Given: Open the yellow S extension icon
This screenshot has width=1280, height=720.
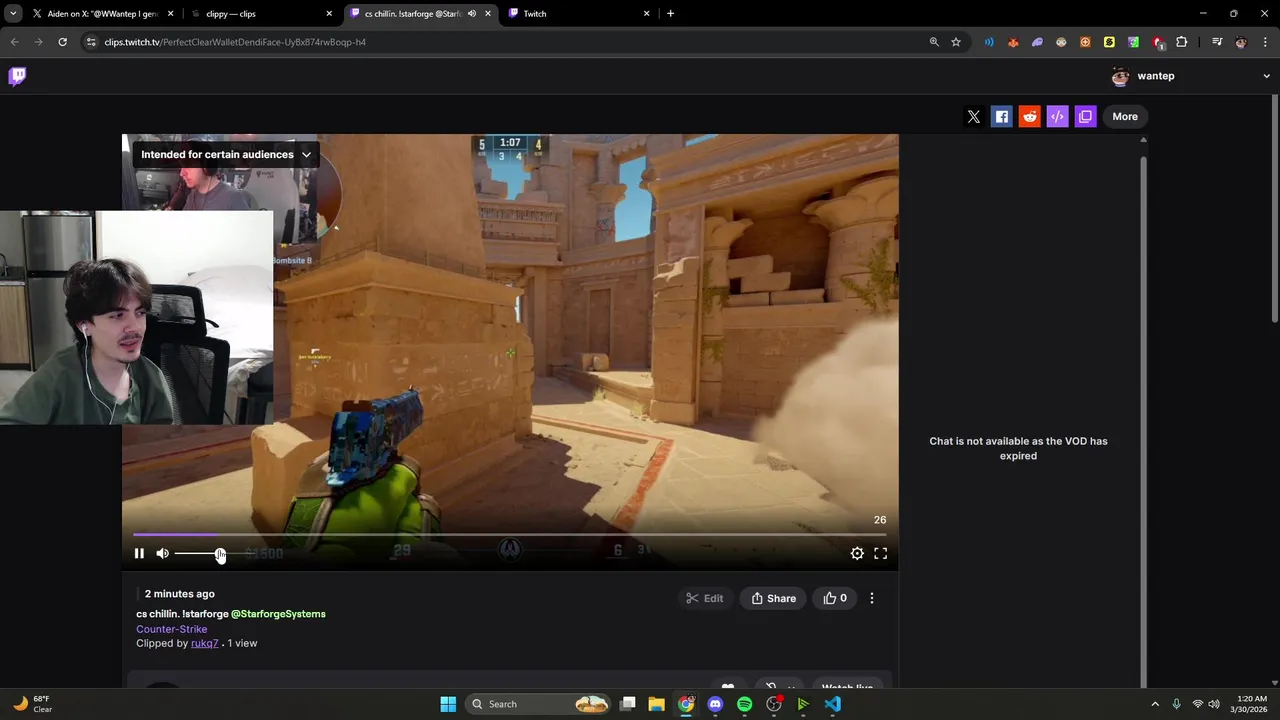Looking at the screenshot, I should pos(1109,42).
